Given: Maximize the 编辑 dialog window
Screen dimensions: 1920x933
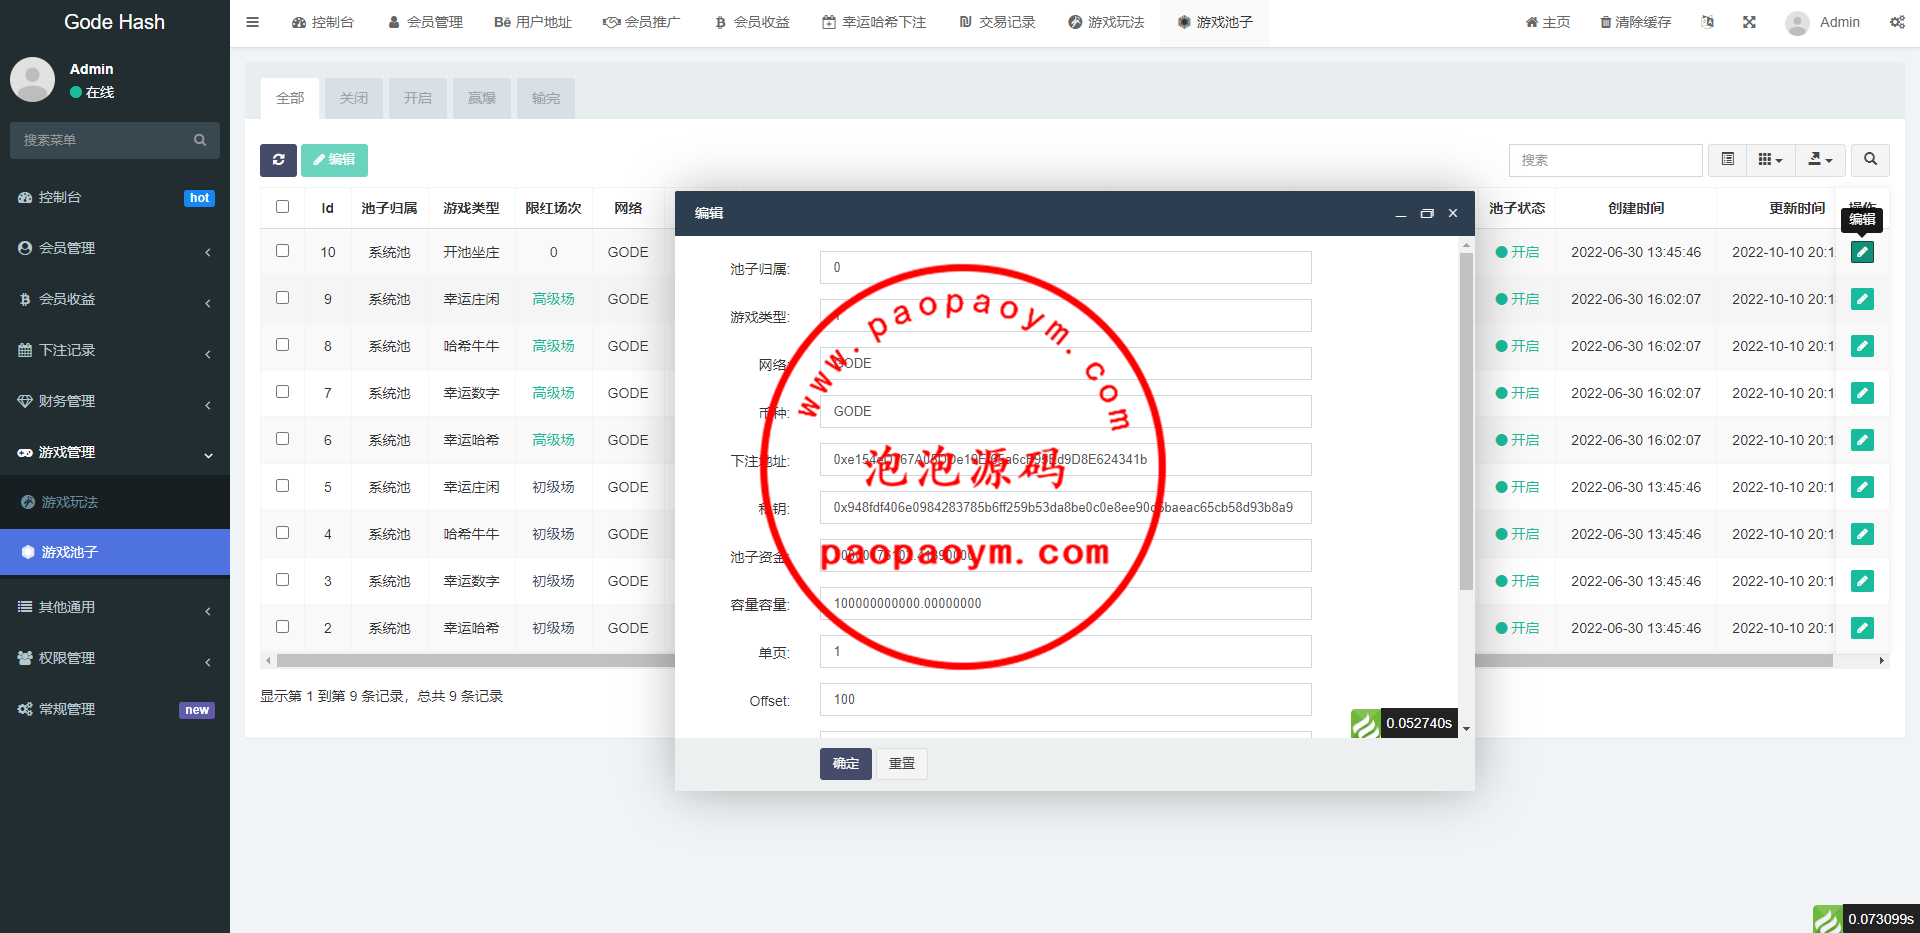Looking at the screenshot, I should click(1427, 213).
